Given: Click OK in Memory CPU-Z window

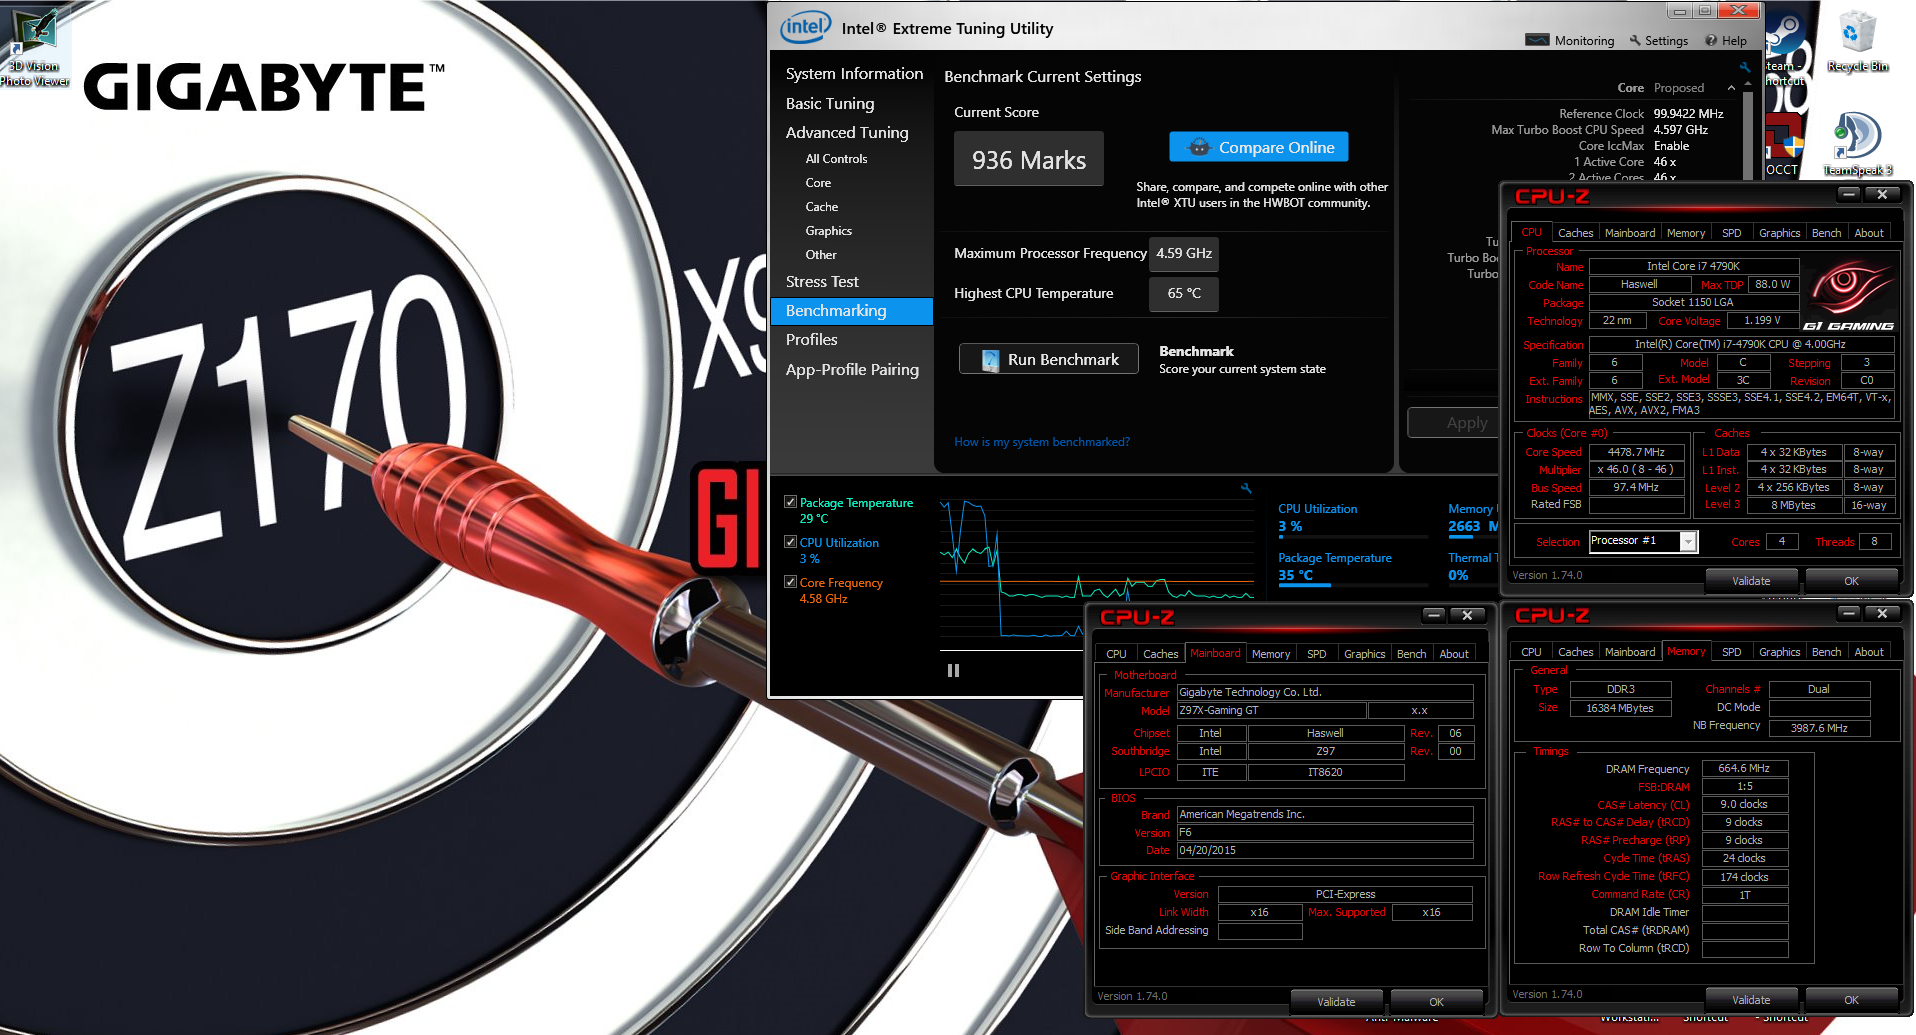Looking at the screenshot, I should [x=1851, y=999].
